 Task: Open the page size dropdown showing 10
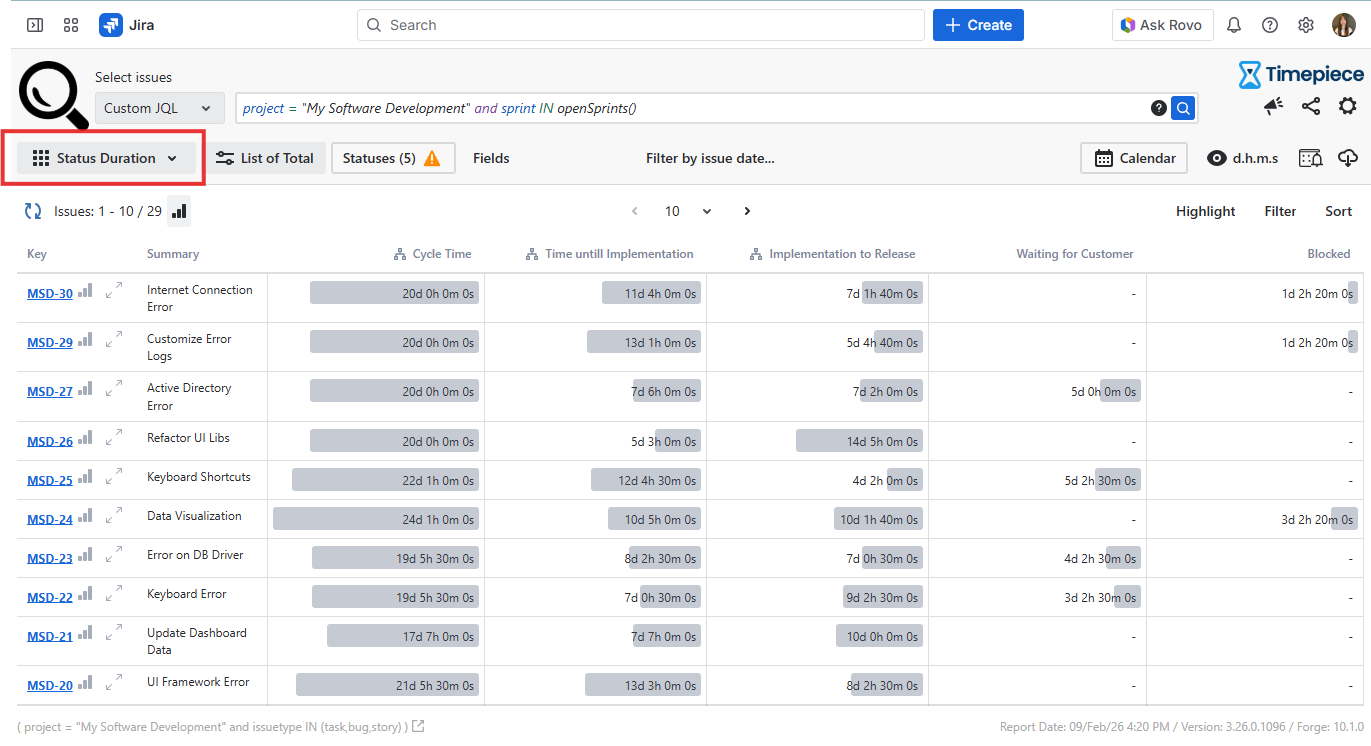pyautogui.click(x=688, y=211)
